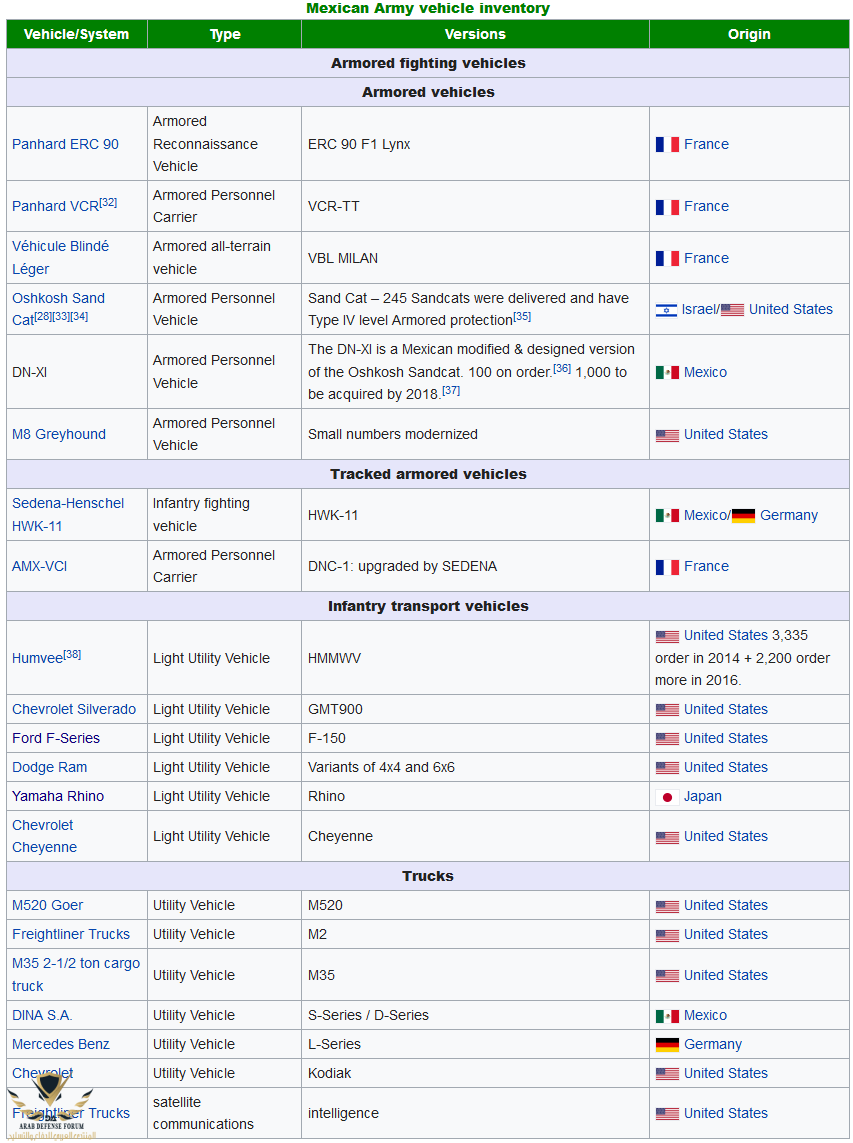The image size is (853, 1143).
Task: Open the M35 2-1/2 ton cargo truck link
Action: (76, 975)
